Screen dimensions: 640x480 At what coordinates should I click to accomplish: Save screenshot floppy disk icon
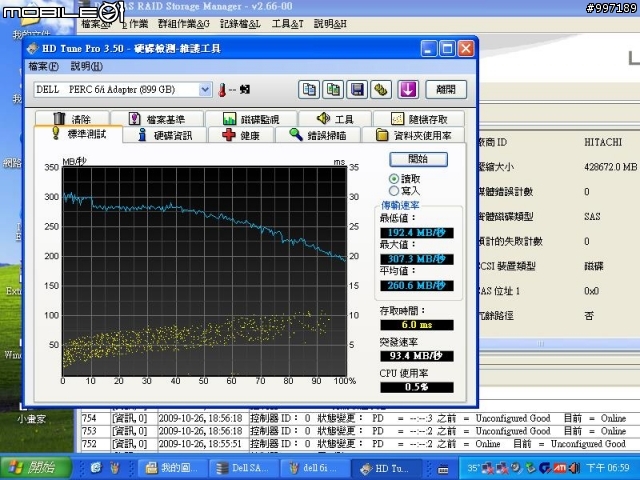click(357, 89)
